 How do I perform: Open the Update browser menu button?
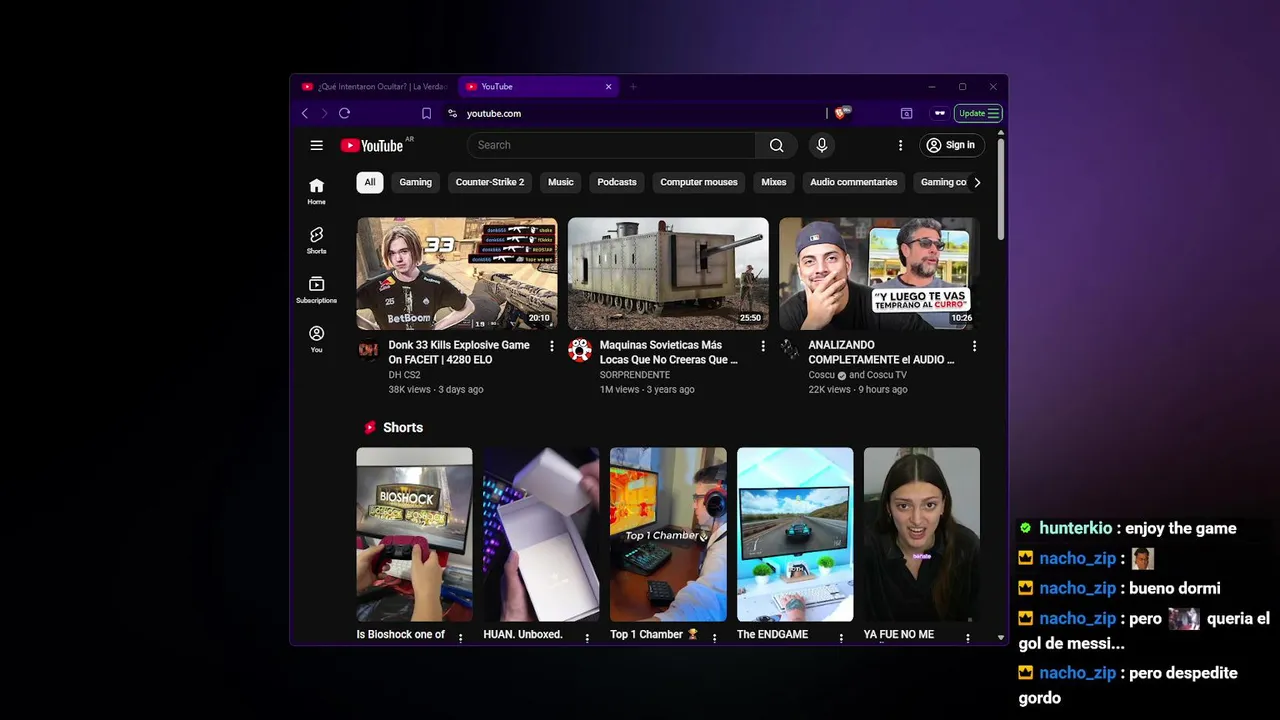click(x=978, y=113)
